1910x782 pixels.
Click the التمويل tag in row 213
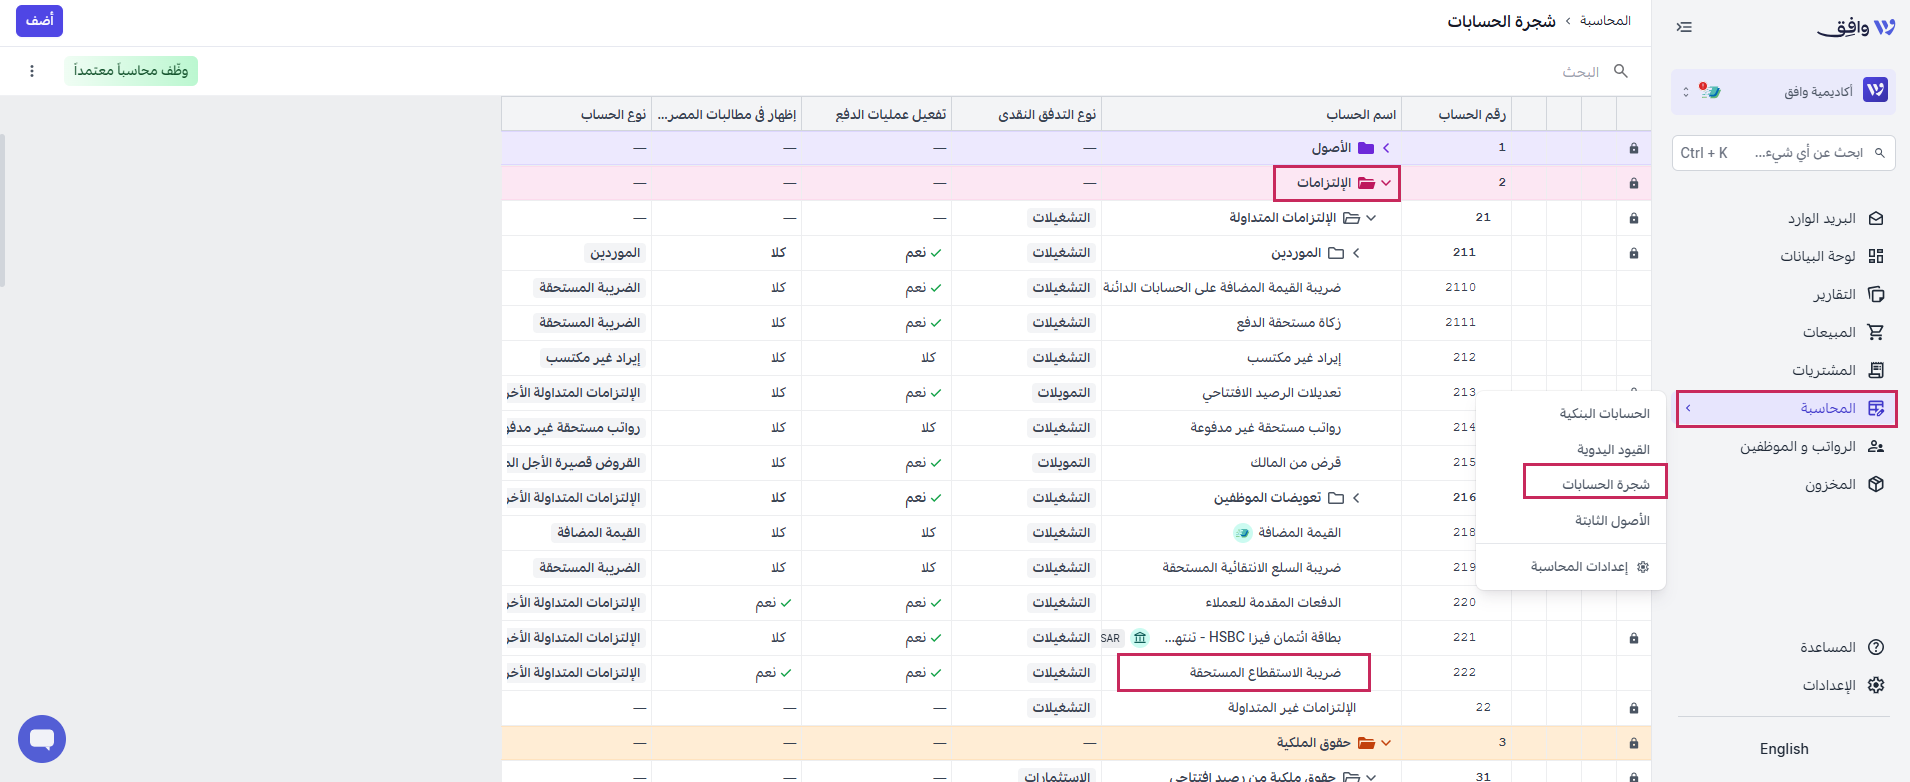pyautogui.click(x=1064, y=393)
